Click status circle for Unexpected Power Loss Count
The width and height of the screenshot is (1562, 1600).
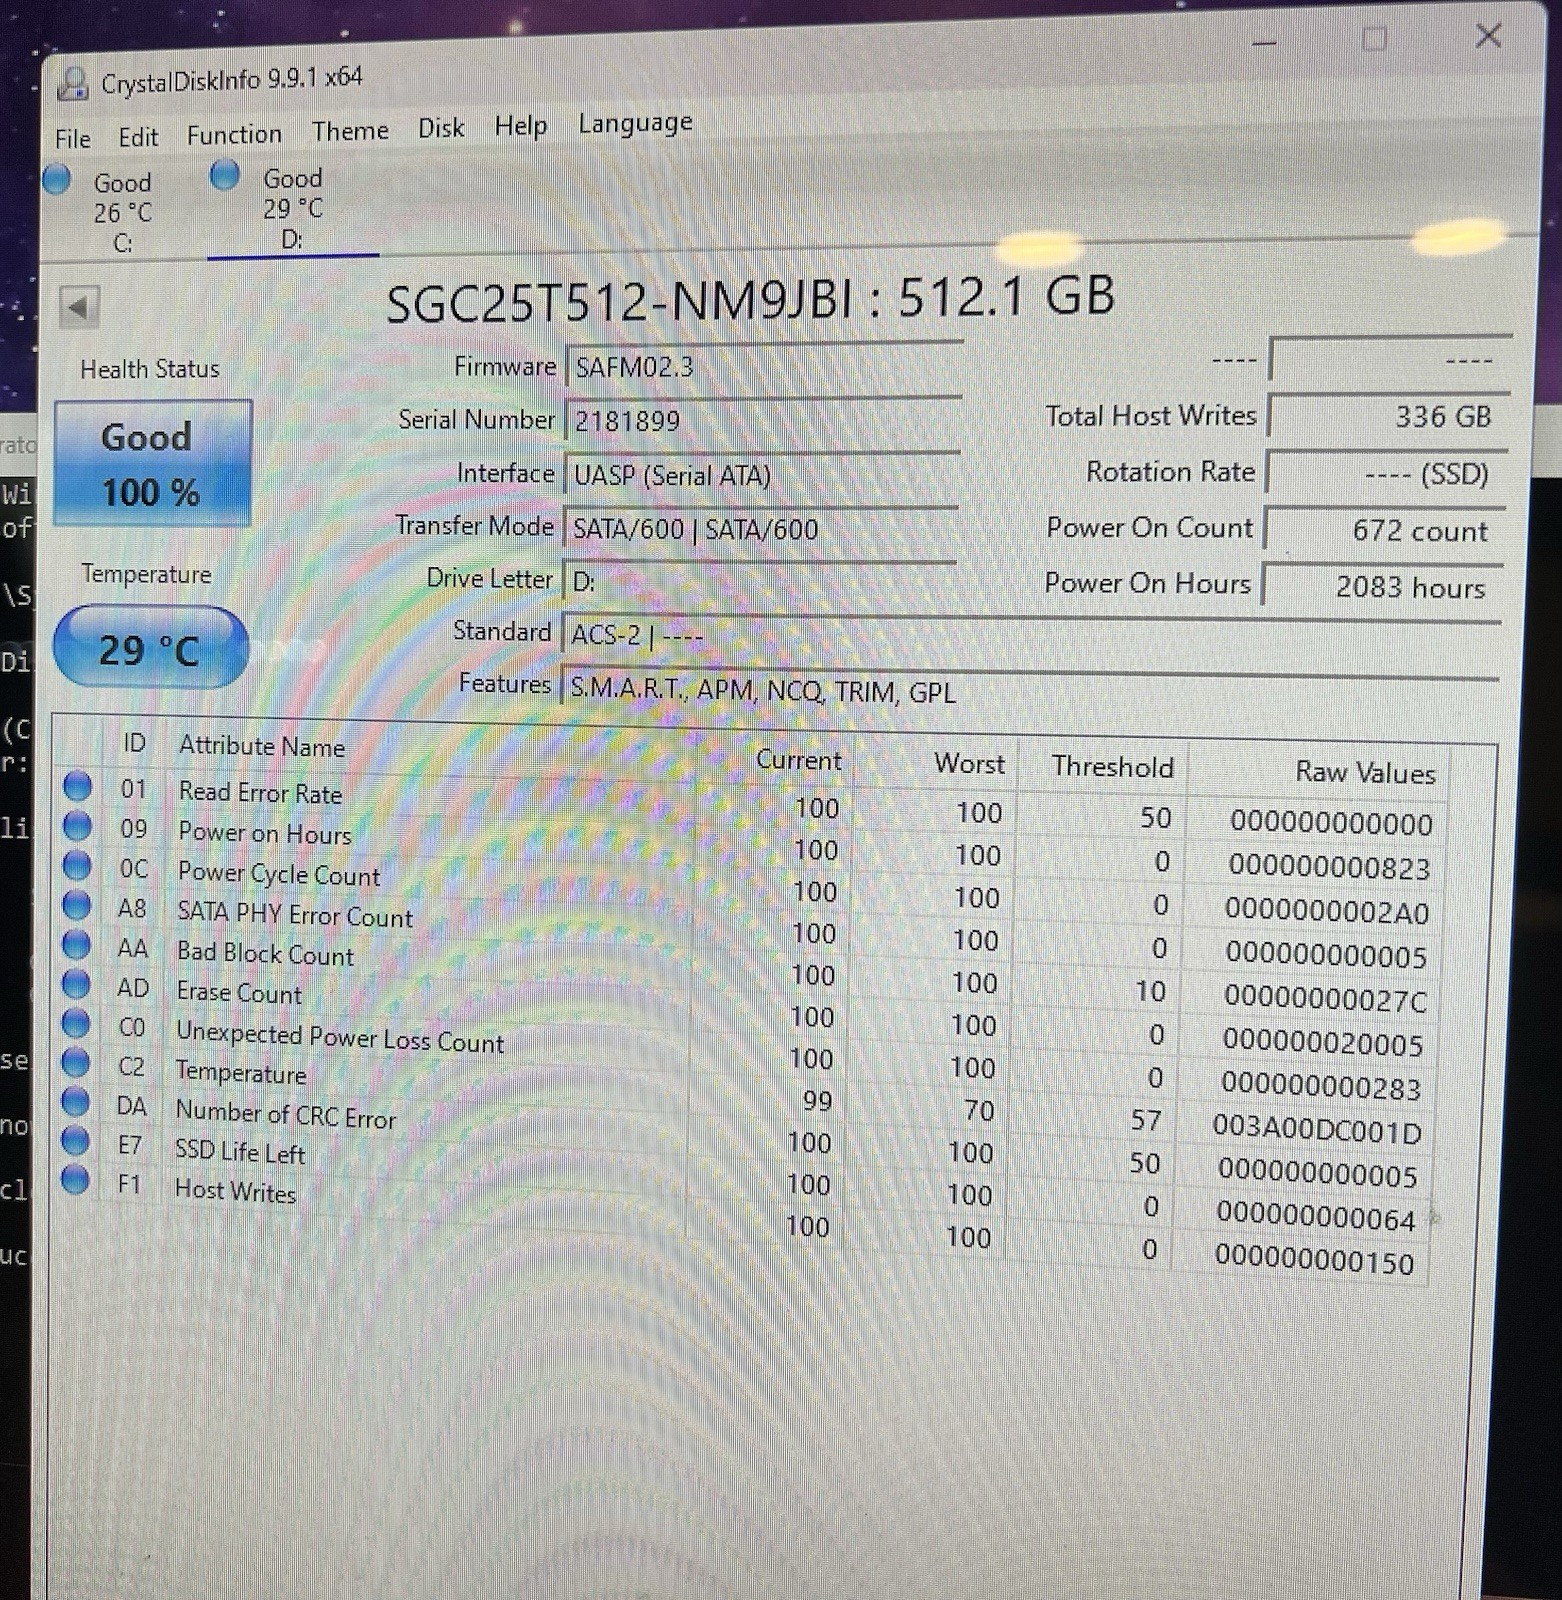(x=76, y=1023)
